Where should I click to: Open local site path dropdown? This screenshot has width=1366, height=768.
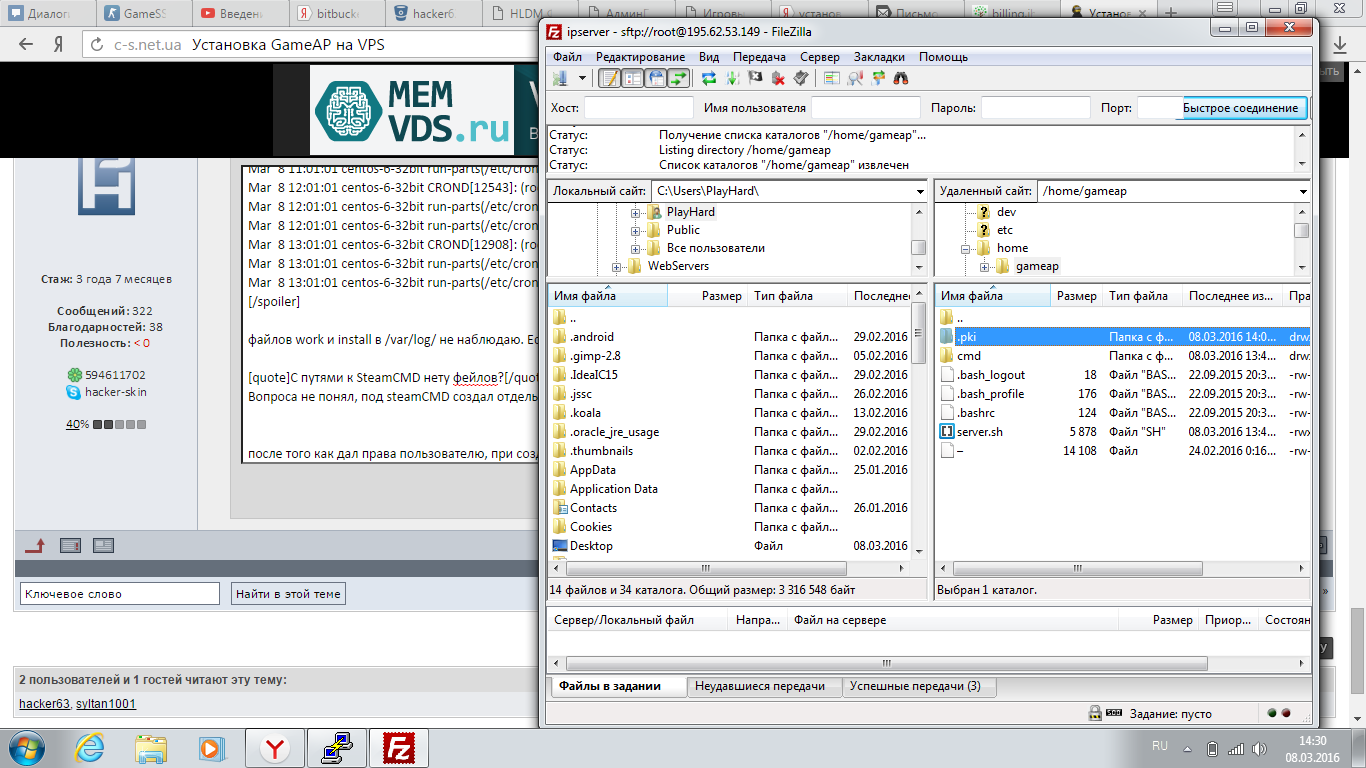click(920, 191)
